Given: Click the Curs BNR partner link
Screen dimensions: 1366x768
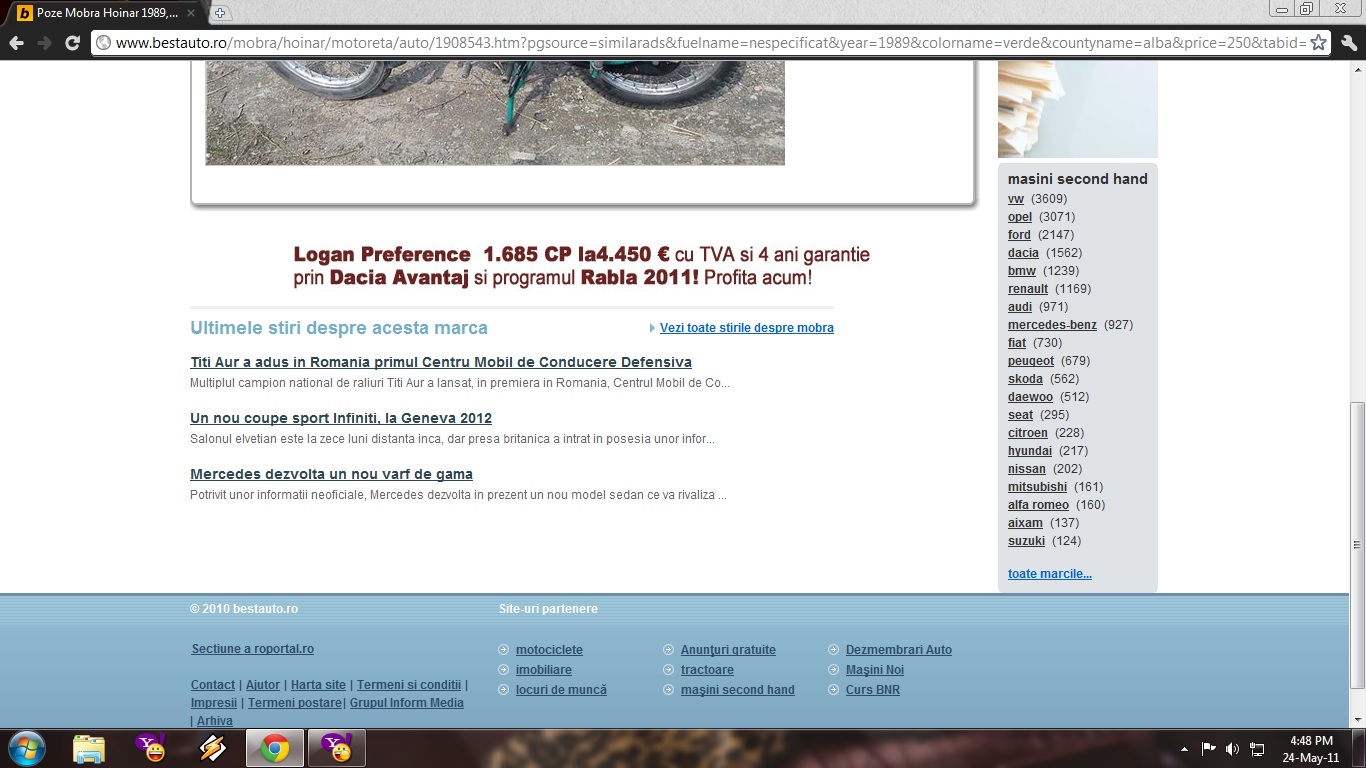Looking at the screenshot, I should (x=873, y=690).
